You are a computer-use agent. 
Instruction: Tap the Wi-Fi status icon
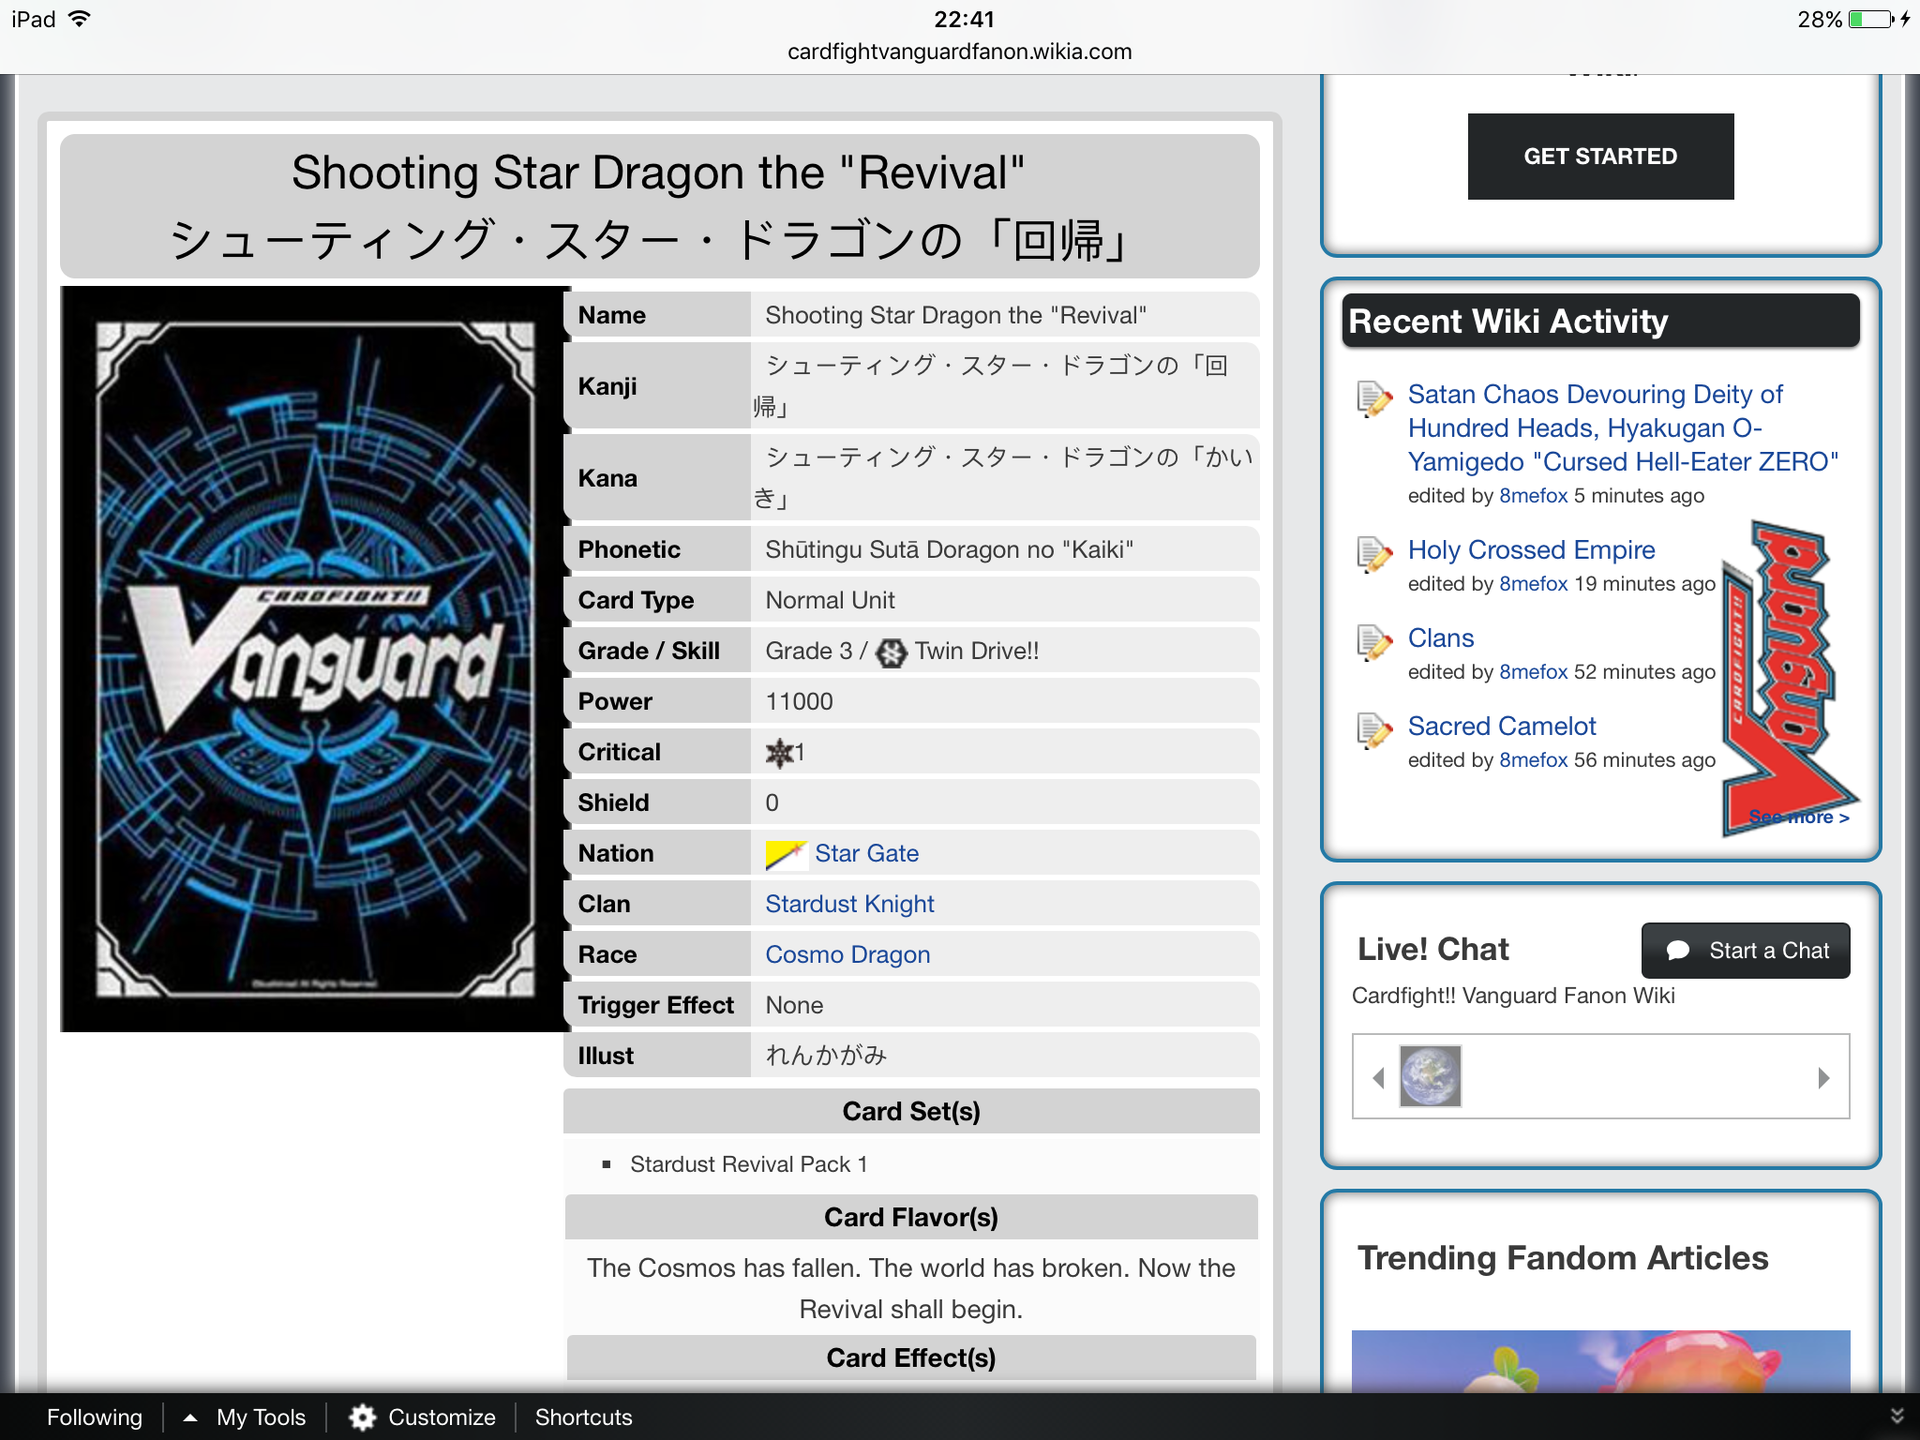coord(78,19)
